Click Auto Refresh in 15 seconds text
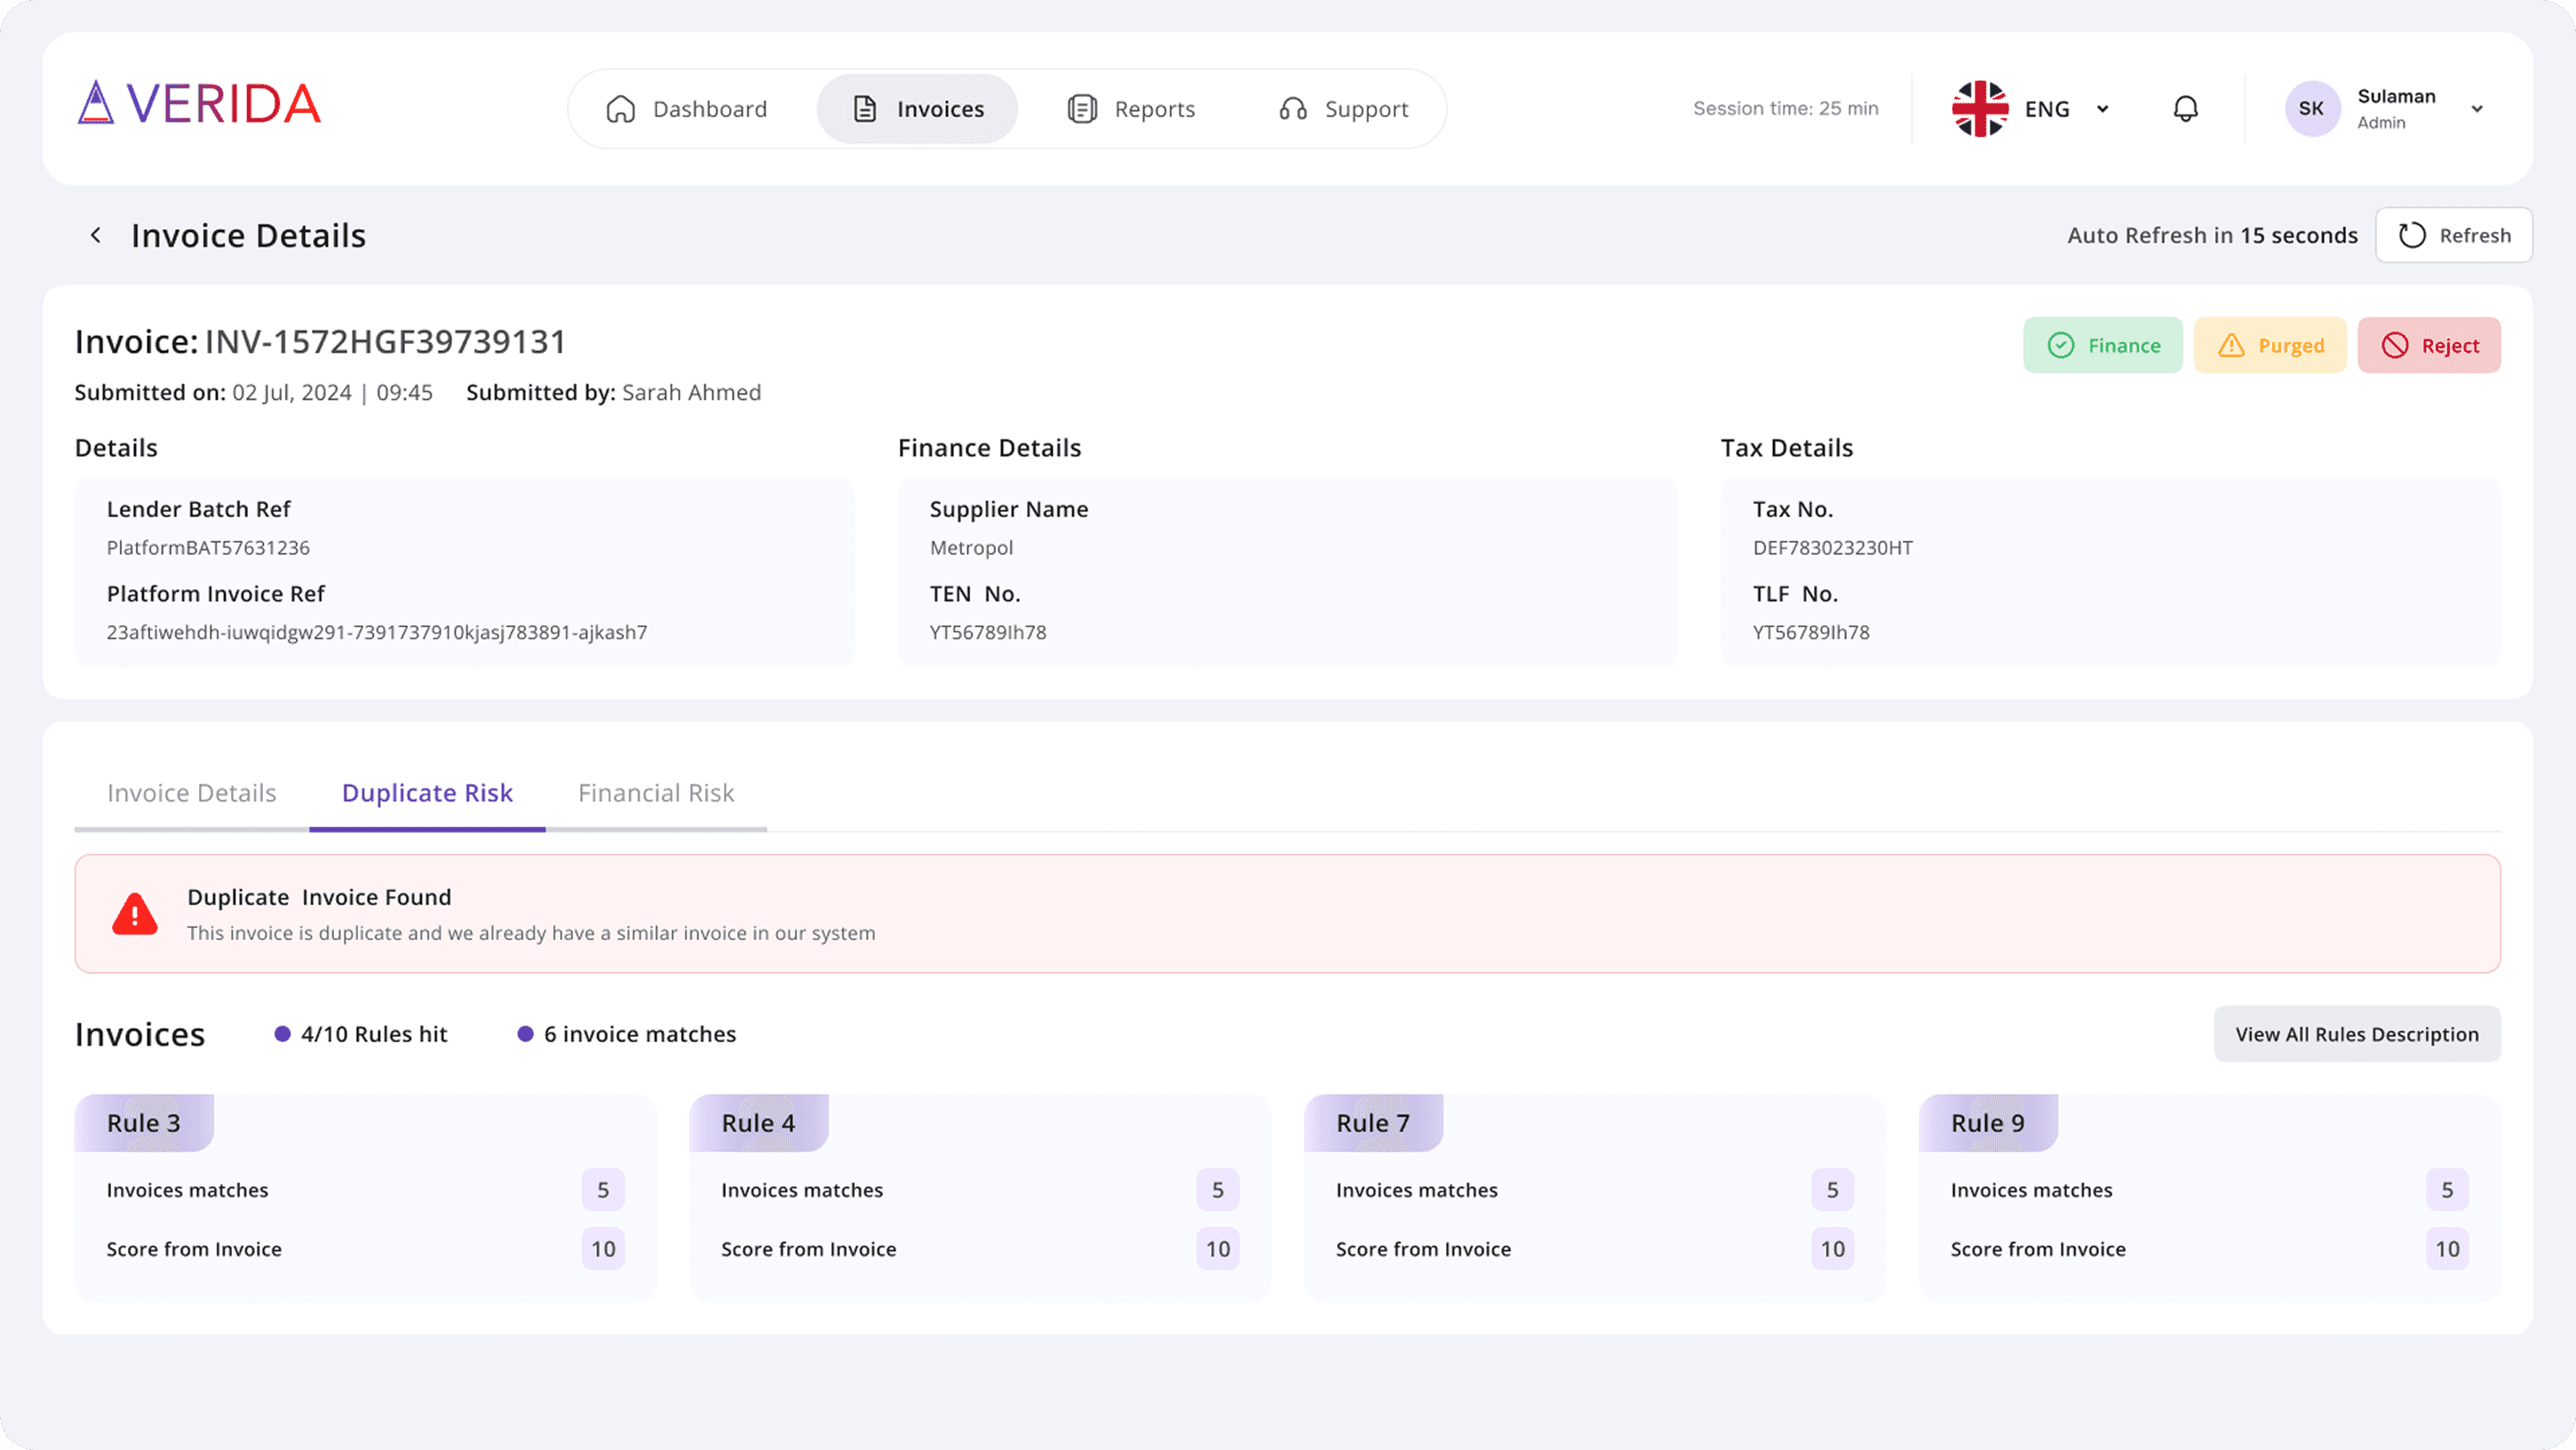This screenshot has height=1450, width=2576. [x=2212, y=235]
